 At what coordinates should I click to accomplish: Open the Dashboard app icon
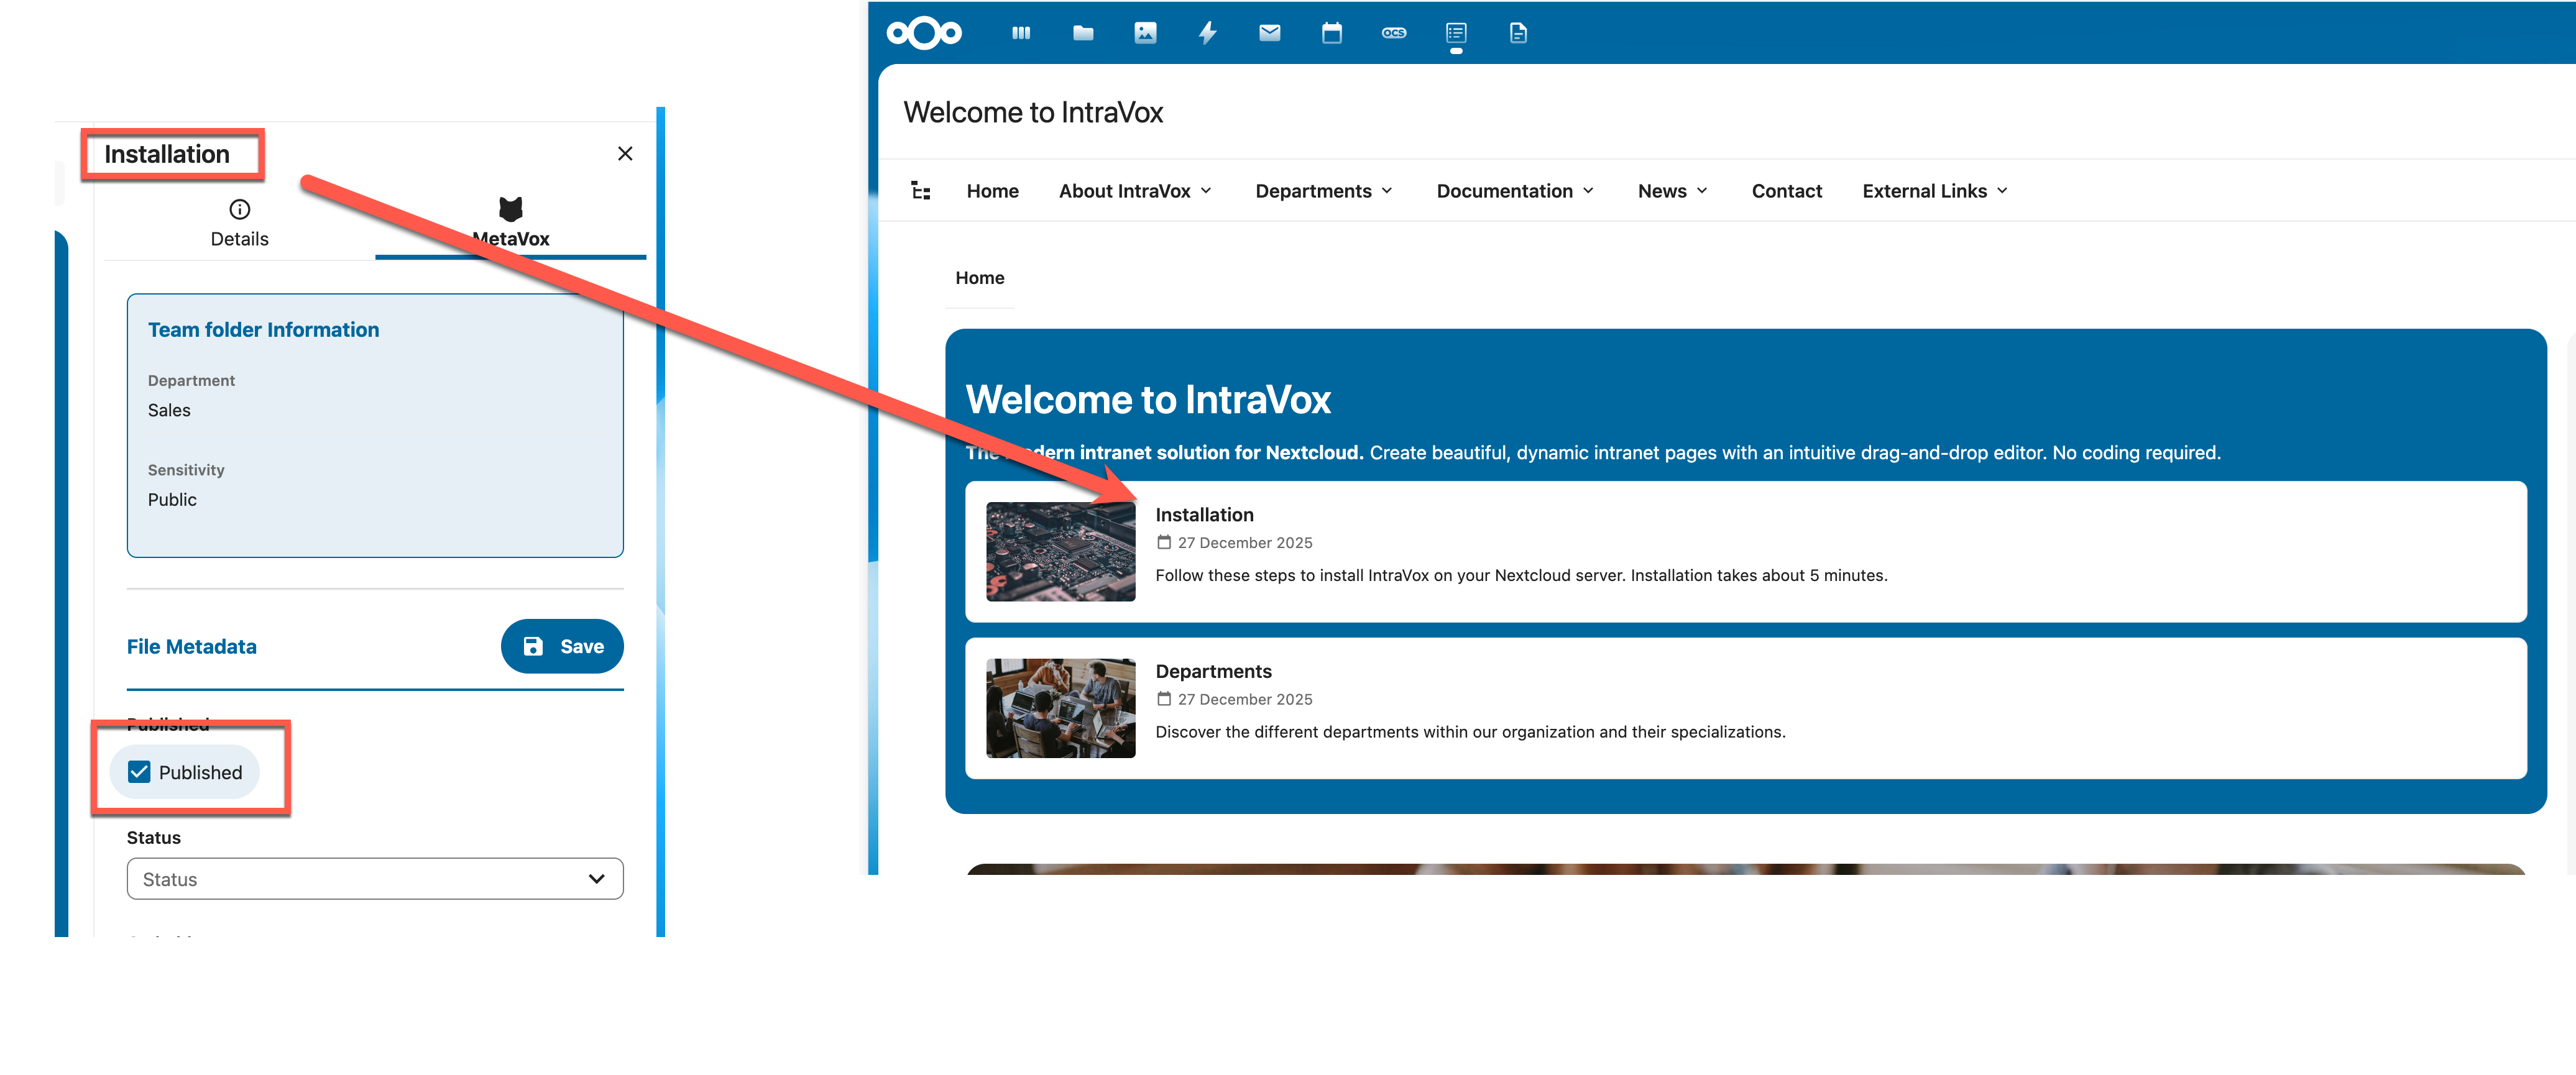point(1021,33)
